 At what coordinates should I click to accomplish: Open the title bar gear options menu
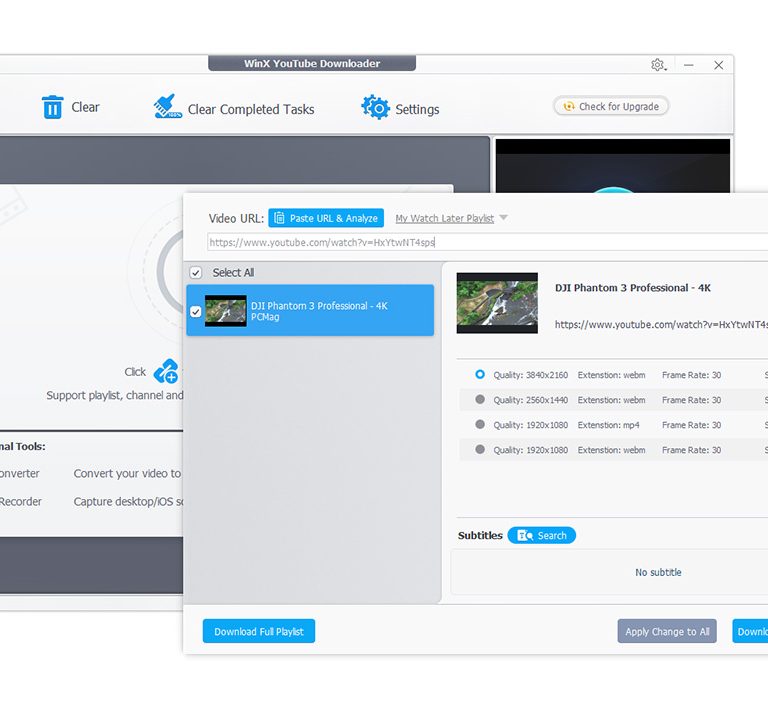[x=658, y=65]
